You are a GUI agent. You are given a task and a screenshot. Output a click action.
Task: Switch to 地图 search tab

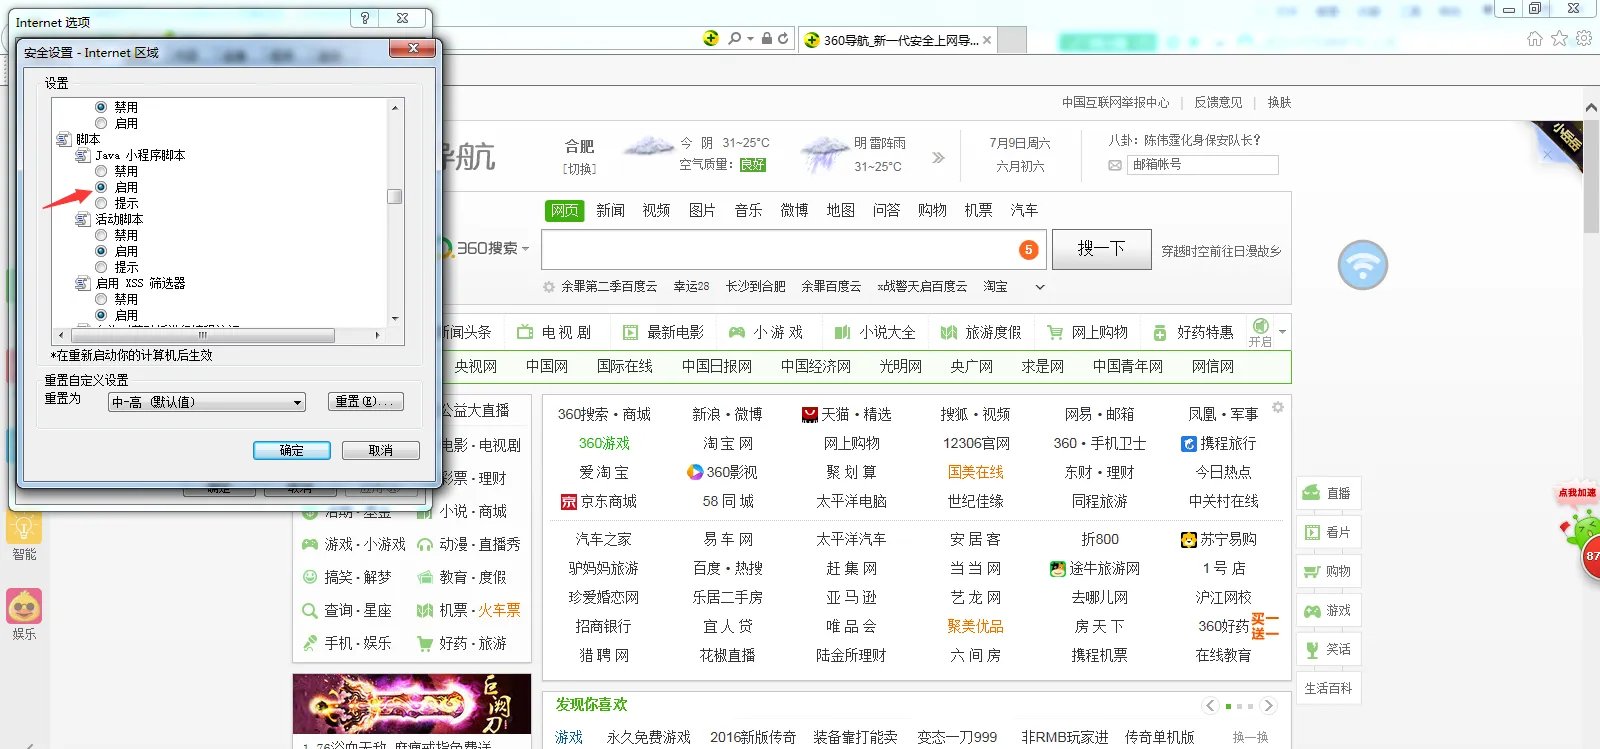pyautogui.click(x=840, y=211)
